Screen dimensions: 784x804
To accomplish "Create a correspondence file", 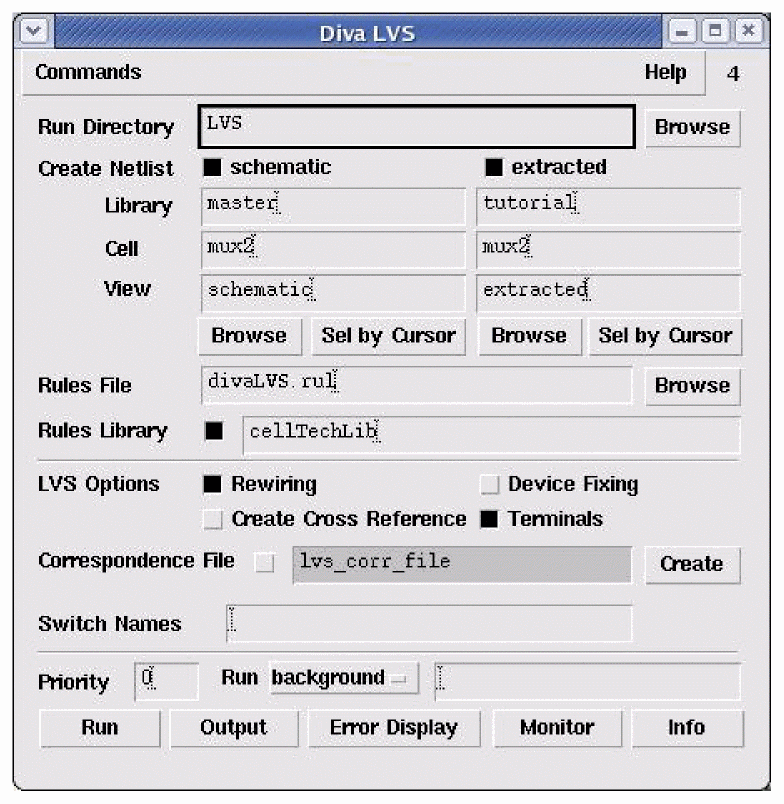I will [x=692, y=565].
